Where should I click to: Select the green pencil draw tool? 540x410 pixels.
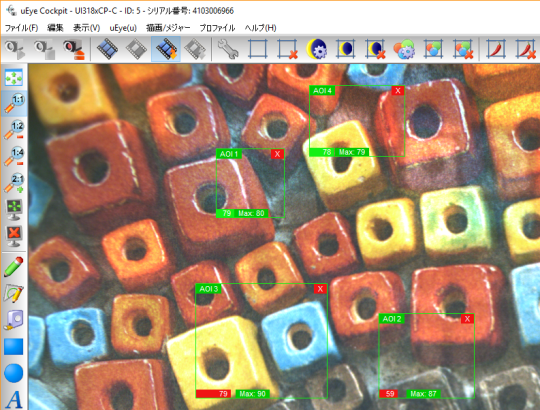pos(14,266)
